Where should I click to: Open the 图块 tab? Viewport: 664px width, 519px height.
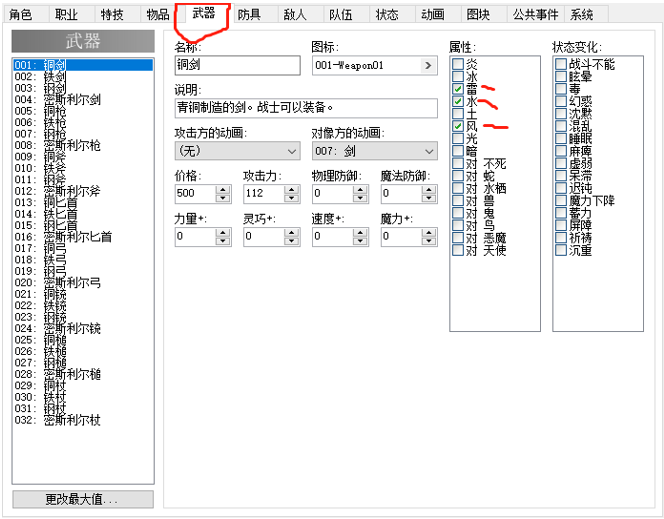pyautogui.click(x=478, y=14)
